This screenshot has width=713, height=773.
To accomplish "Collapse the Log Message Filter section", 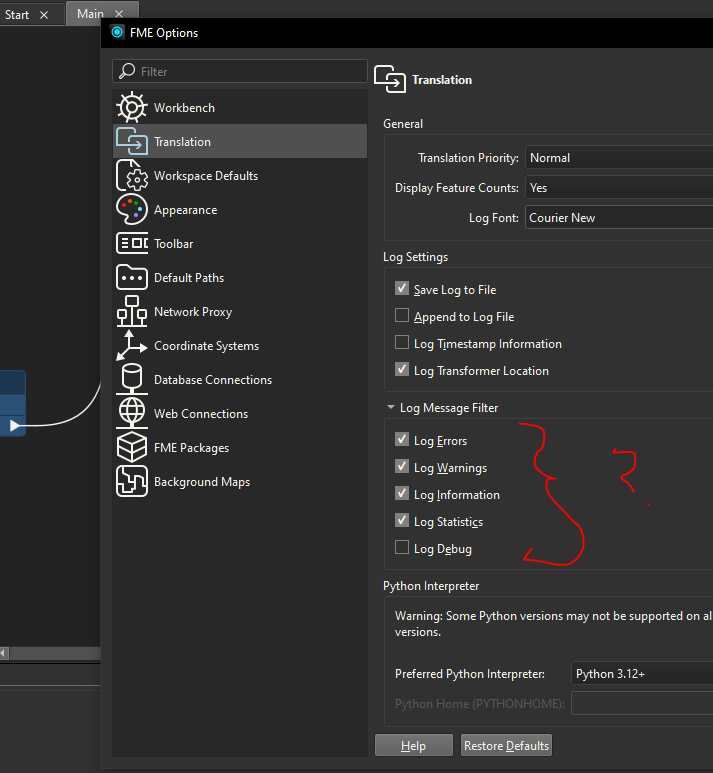I will [x=391, y=408].
